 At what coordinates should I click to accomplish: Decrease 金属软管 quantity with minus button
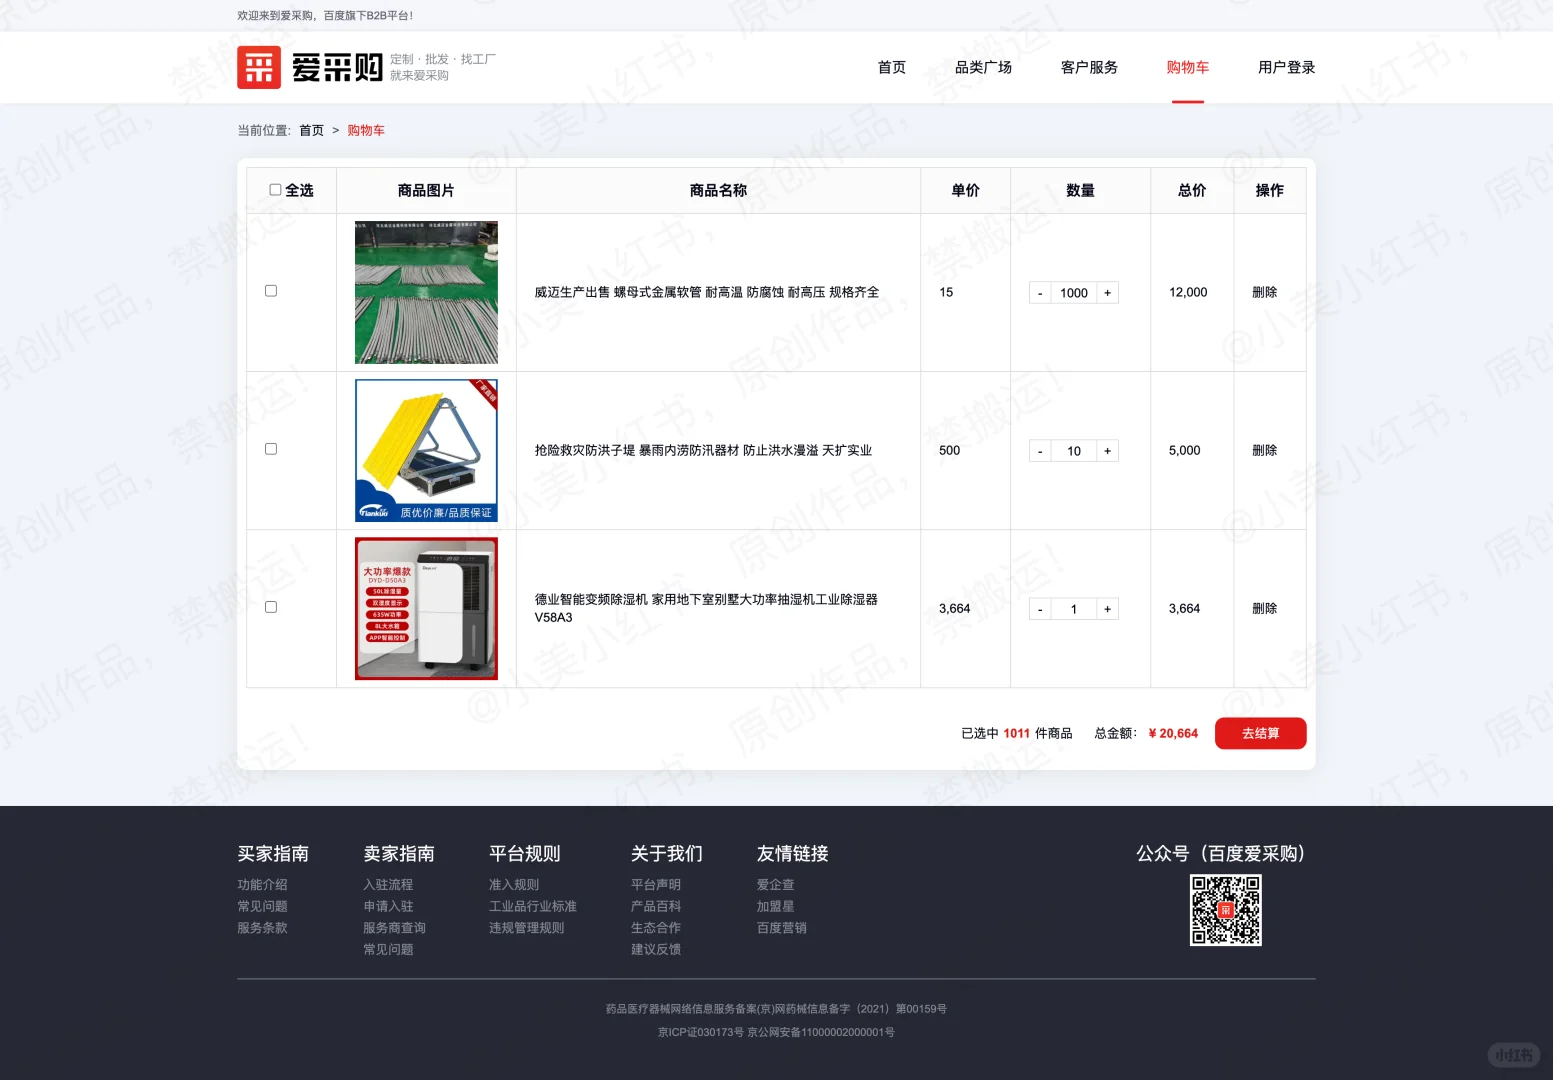[1039, 292]
